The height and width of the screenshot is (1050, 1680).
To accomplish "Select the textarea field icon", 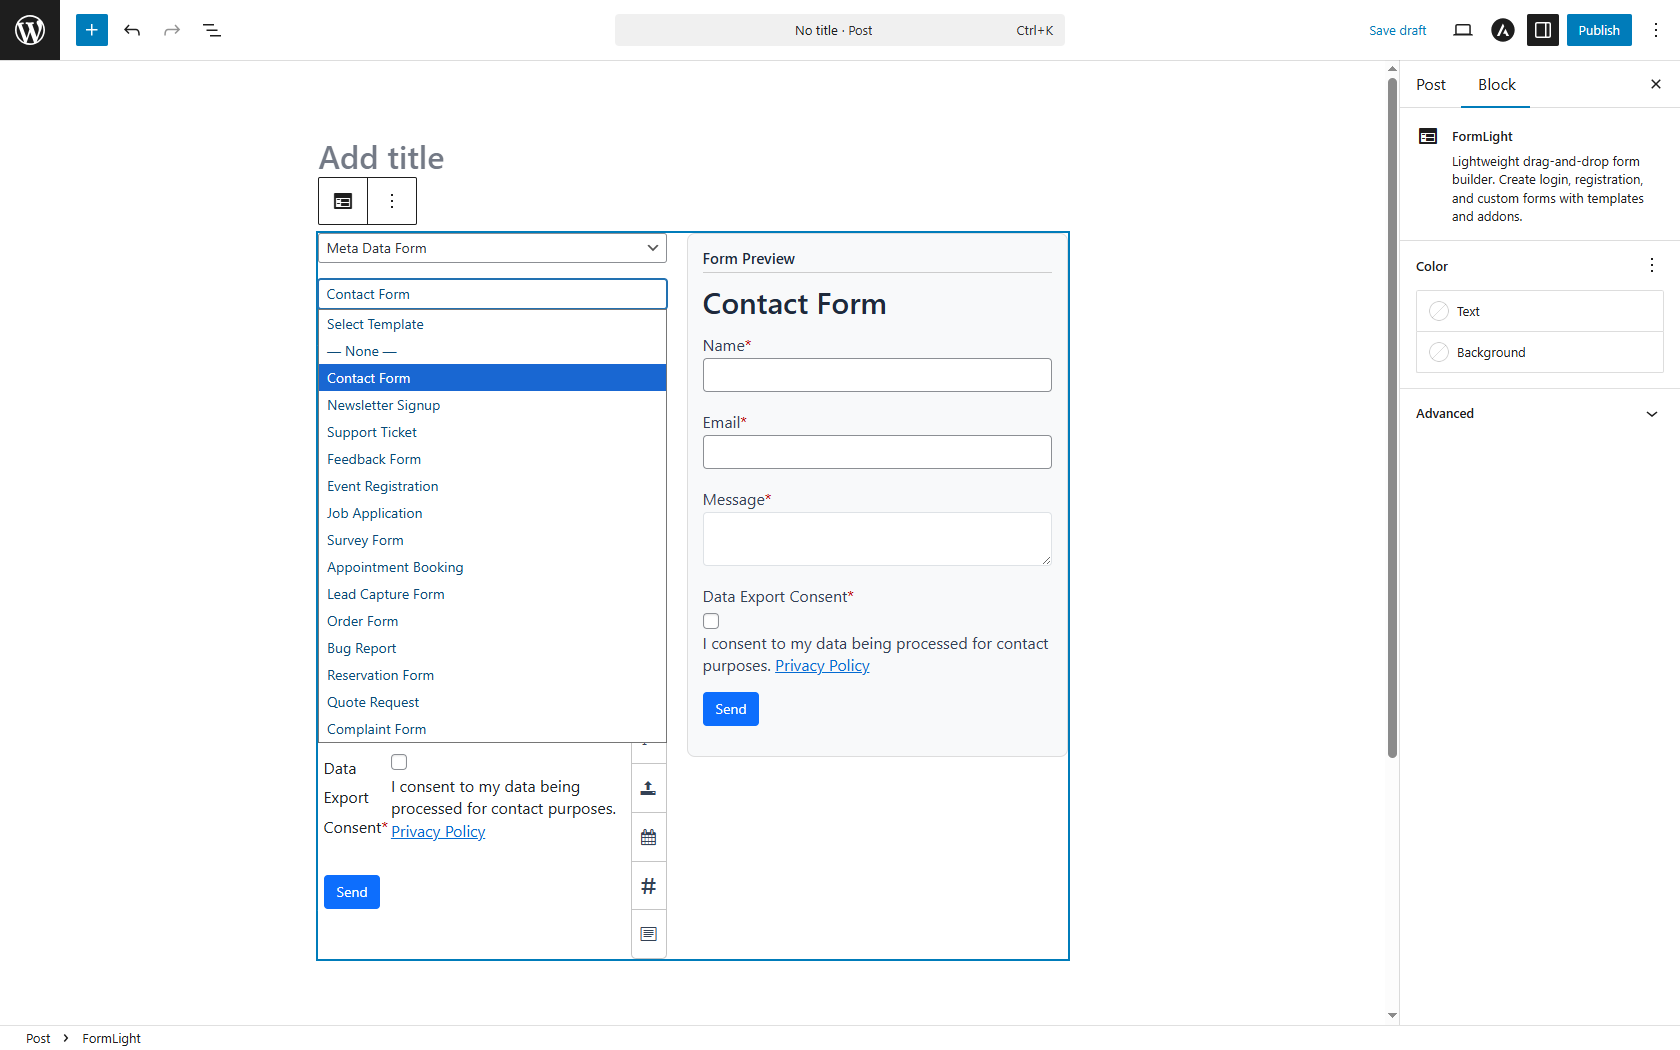I will pyautogui.click(x=648, y=933).
